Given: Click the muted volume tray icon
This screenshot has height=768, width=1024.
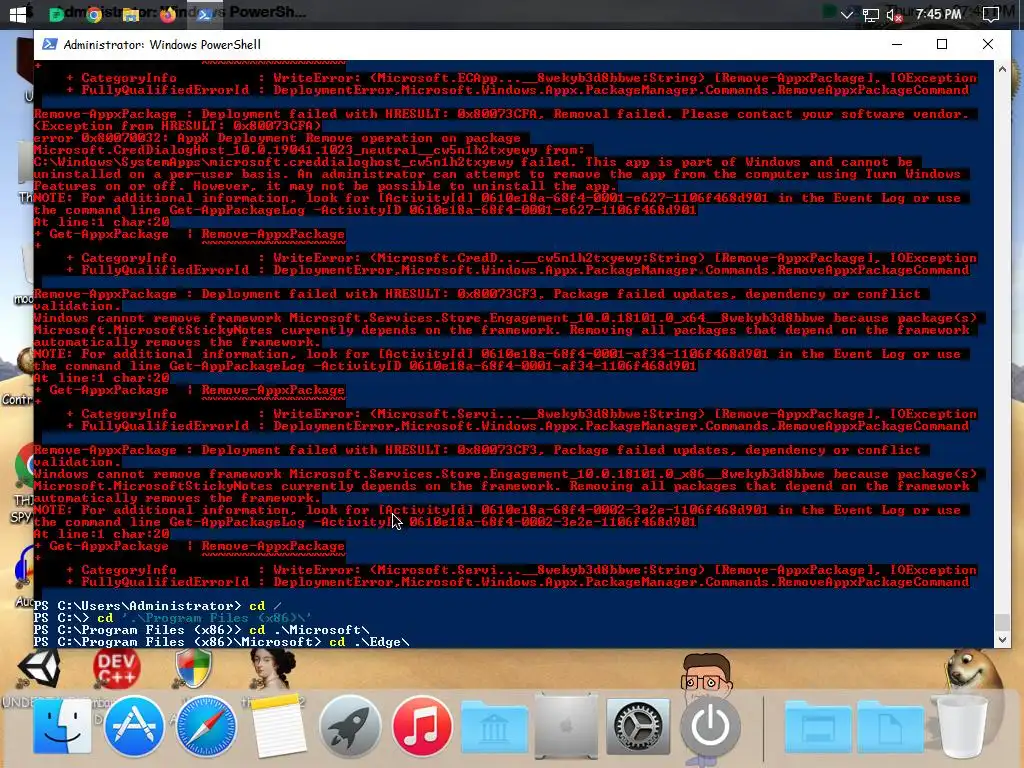Looking at the screenshot, I should tap(894, 15).
